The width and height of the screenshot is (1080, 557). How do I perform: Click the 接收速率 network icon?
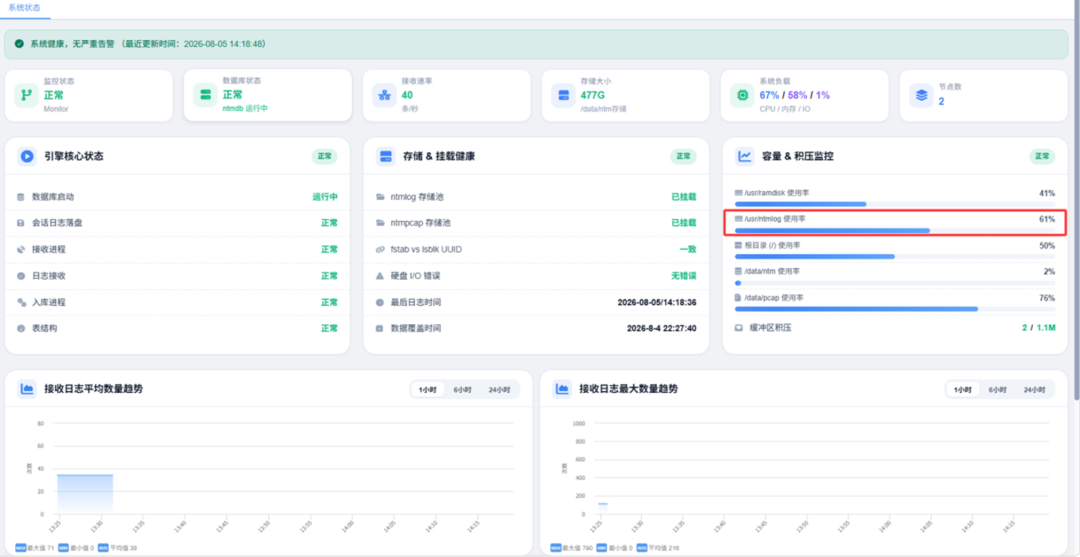(x=384, y=95)
